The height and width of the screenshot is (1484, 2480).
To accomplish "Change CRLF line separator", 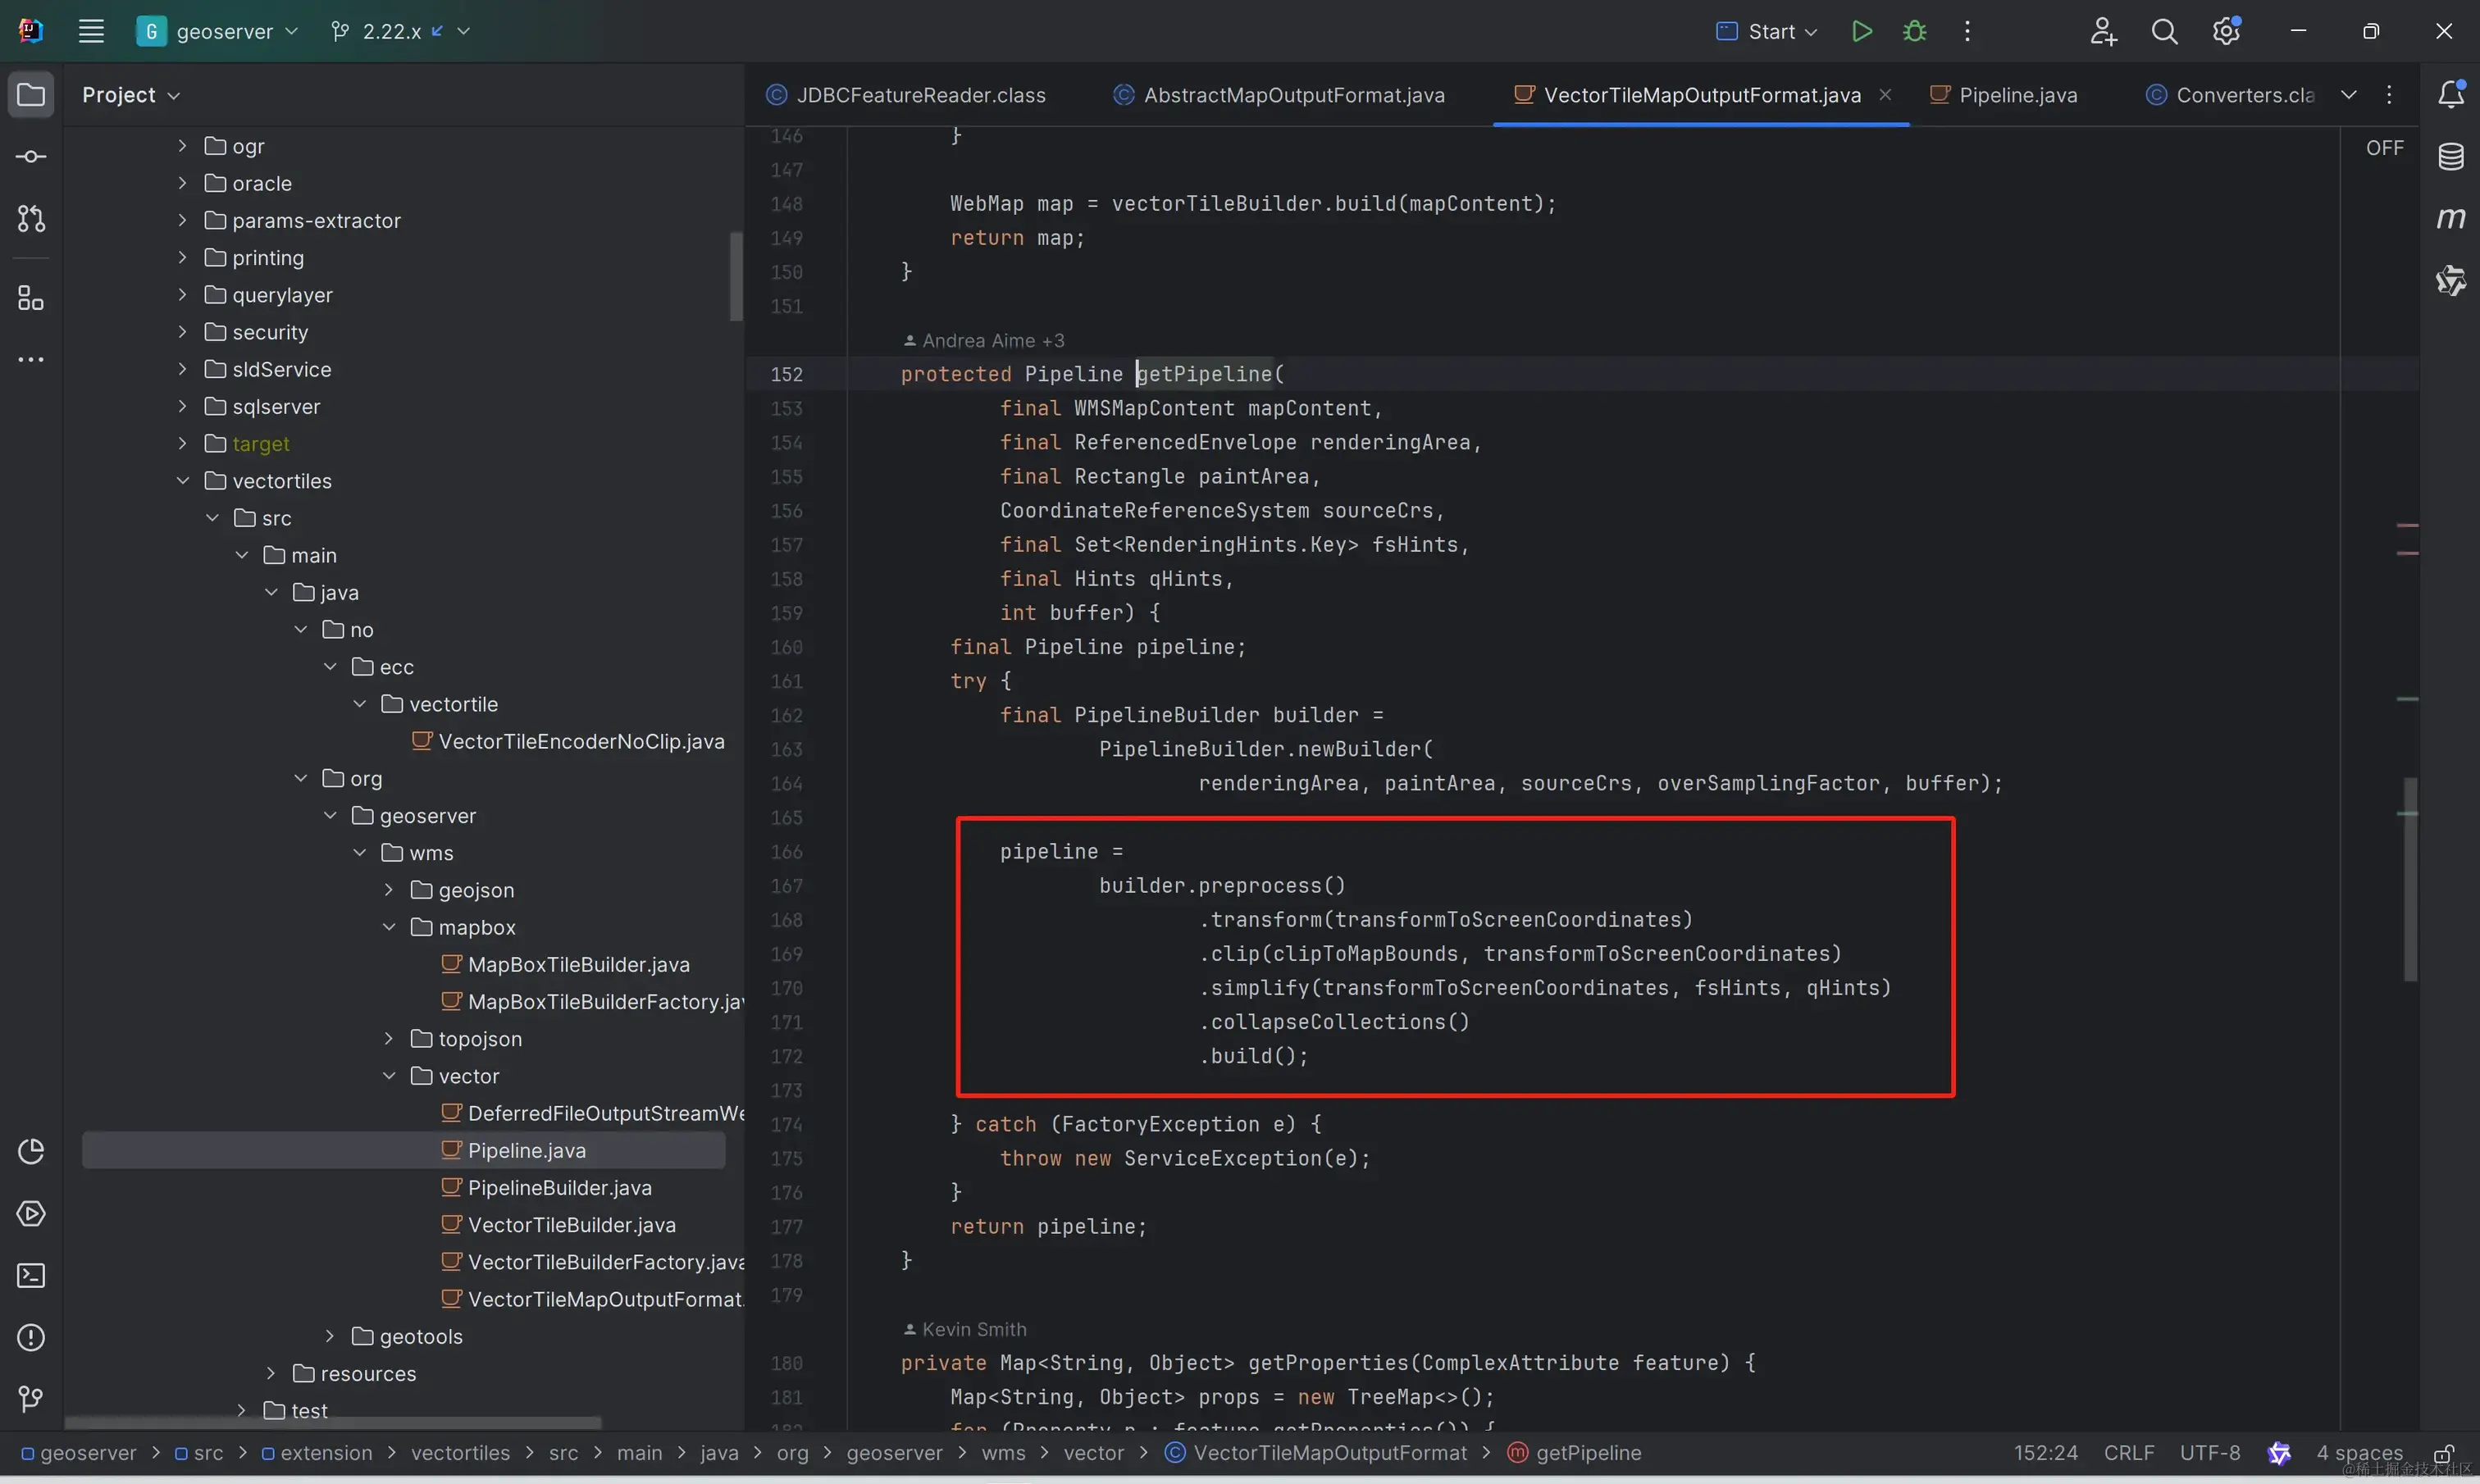I will [2129, 1453].
